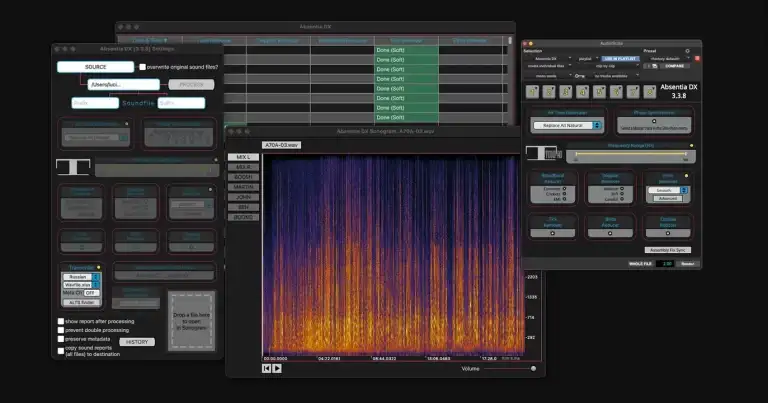
Task: Select preset slot 3 in AudioSuite window
Action: [566, 92]
